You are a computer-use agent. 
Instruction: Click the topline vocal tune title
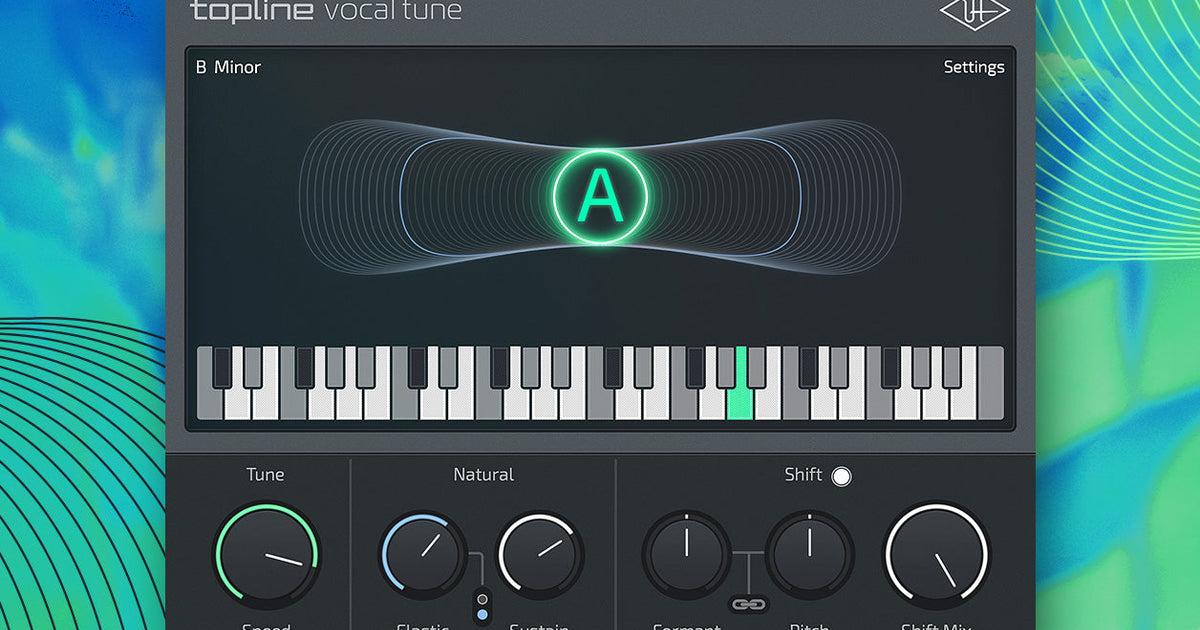326,11
